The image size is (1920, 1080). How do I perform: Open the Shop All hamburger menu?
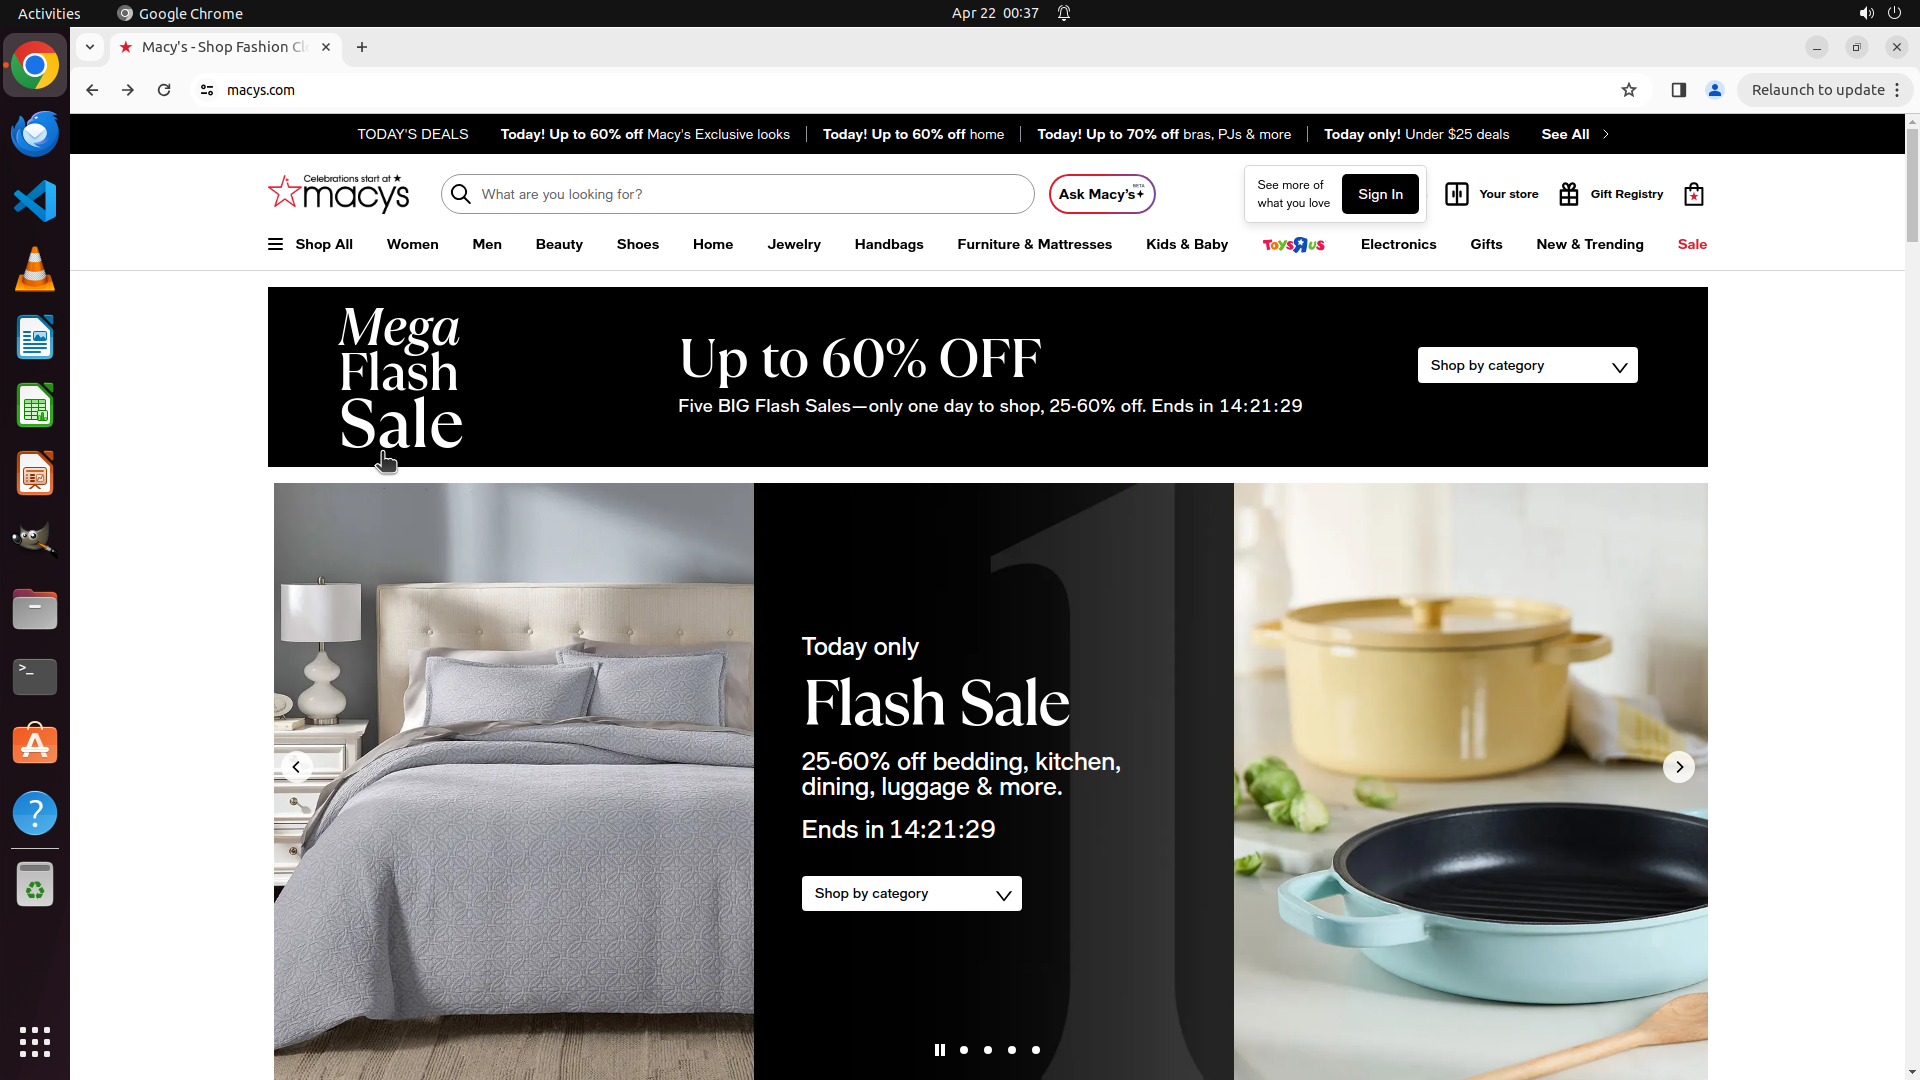pyautogui.click(x=310, y=244)
